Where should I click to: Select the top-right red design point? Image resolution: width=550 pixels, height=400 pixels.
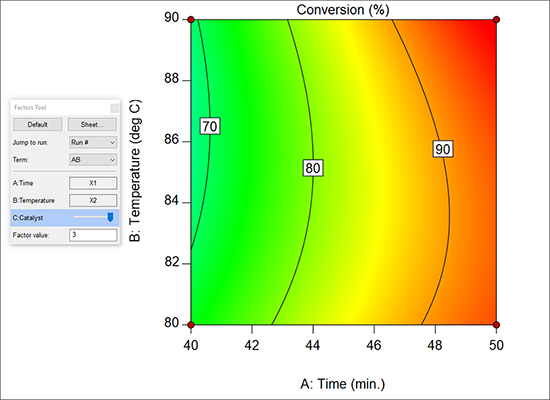pyautogui.click(x=496, y=20)
